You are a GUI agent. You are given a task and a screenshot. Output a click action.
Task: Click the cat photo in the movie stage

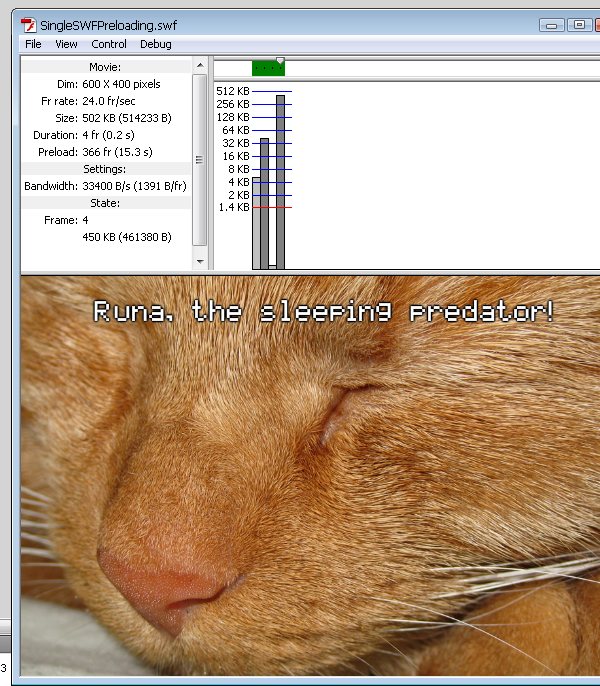click(x=310, y=476)
